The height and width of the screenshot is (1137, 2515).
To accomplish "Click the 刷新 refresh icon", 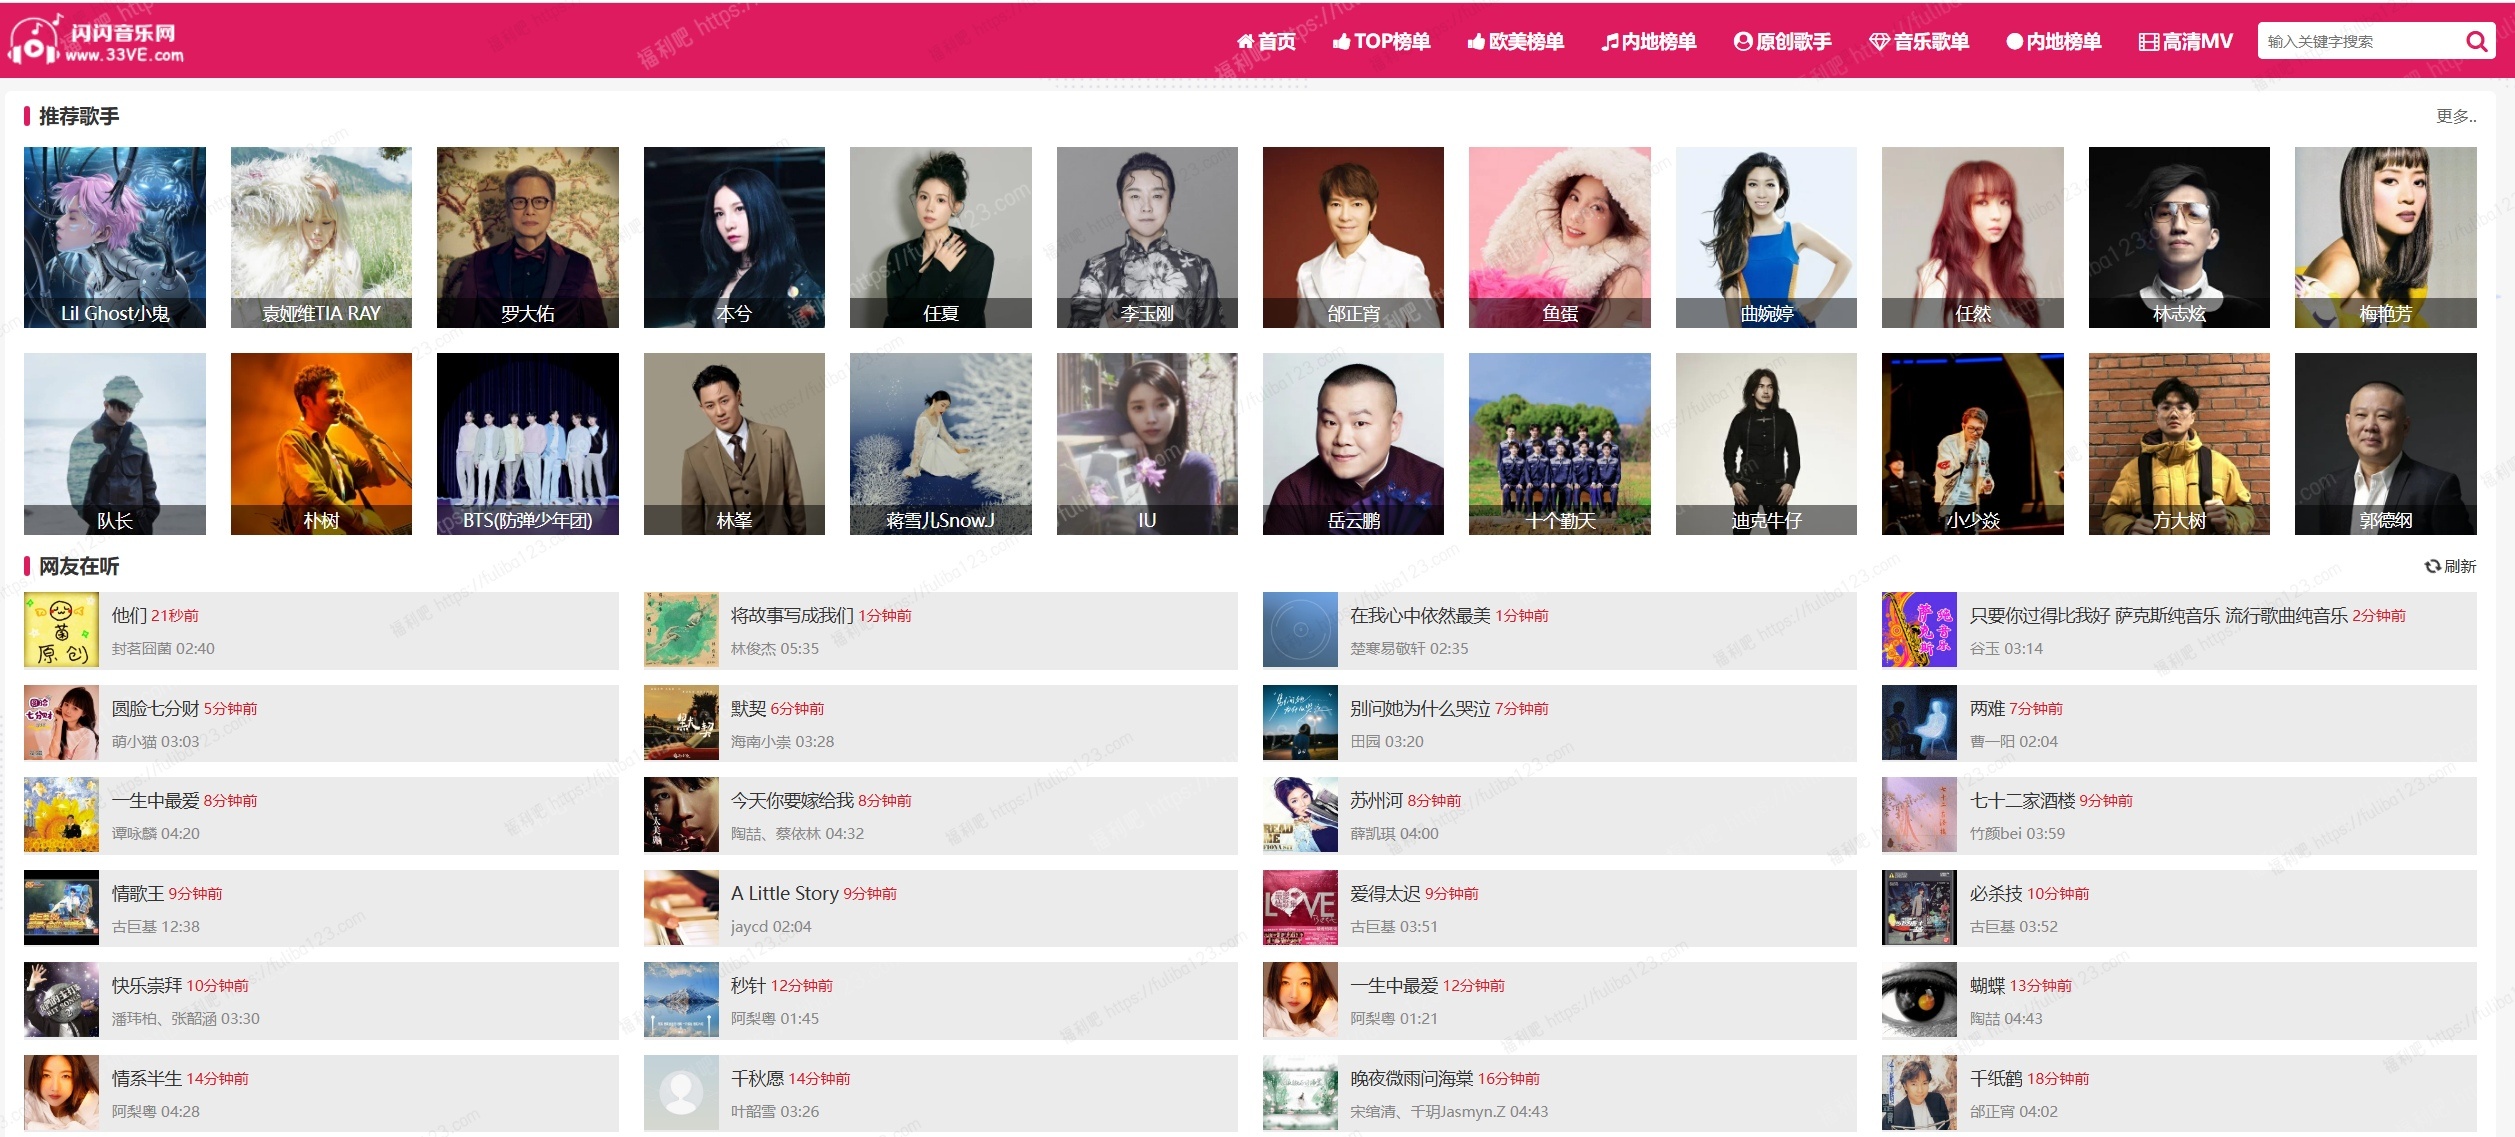I will tap(2432, 566).
